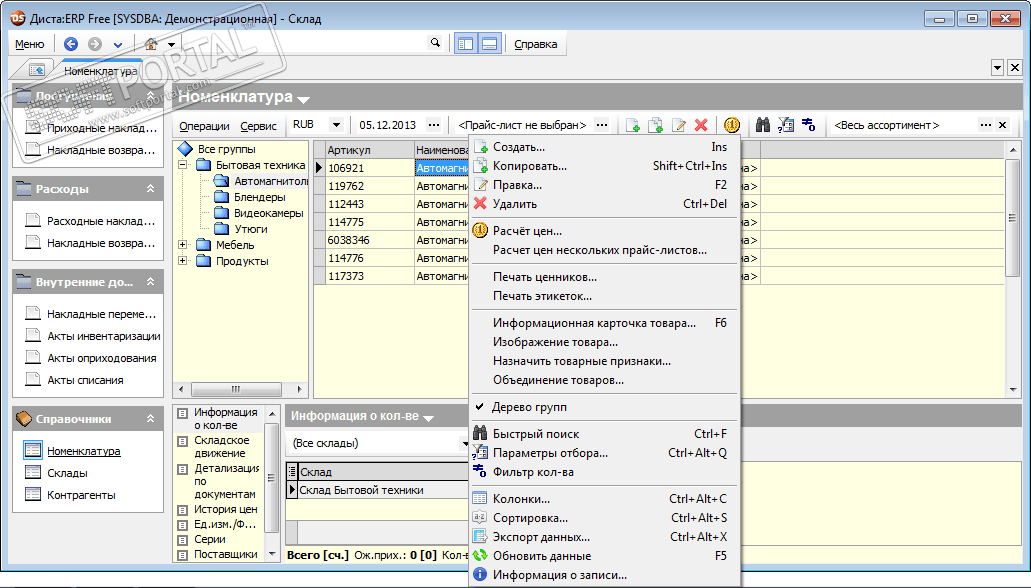Click the red Delete icon in toolbar
Screen dimensions: 1031x588
(x=701, y=125)
